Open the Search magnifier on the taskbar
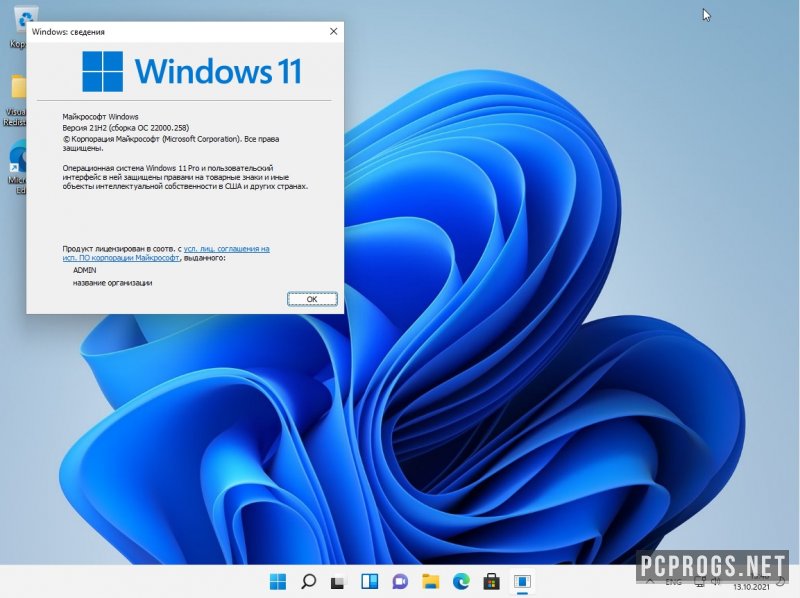This screenshot has width=800, height=598. pos(308,581)
